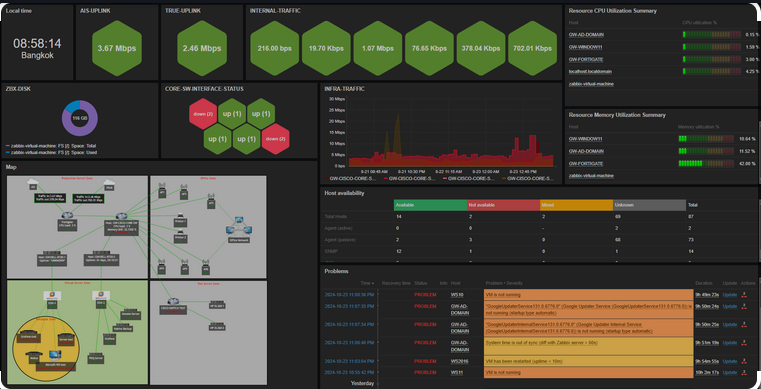Select the Printer 1 icon in Office Zone
This screenshot has height=389, width=761.
tap(181, 215)
